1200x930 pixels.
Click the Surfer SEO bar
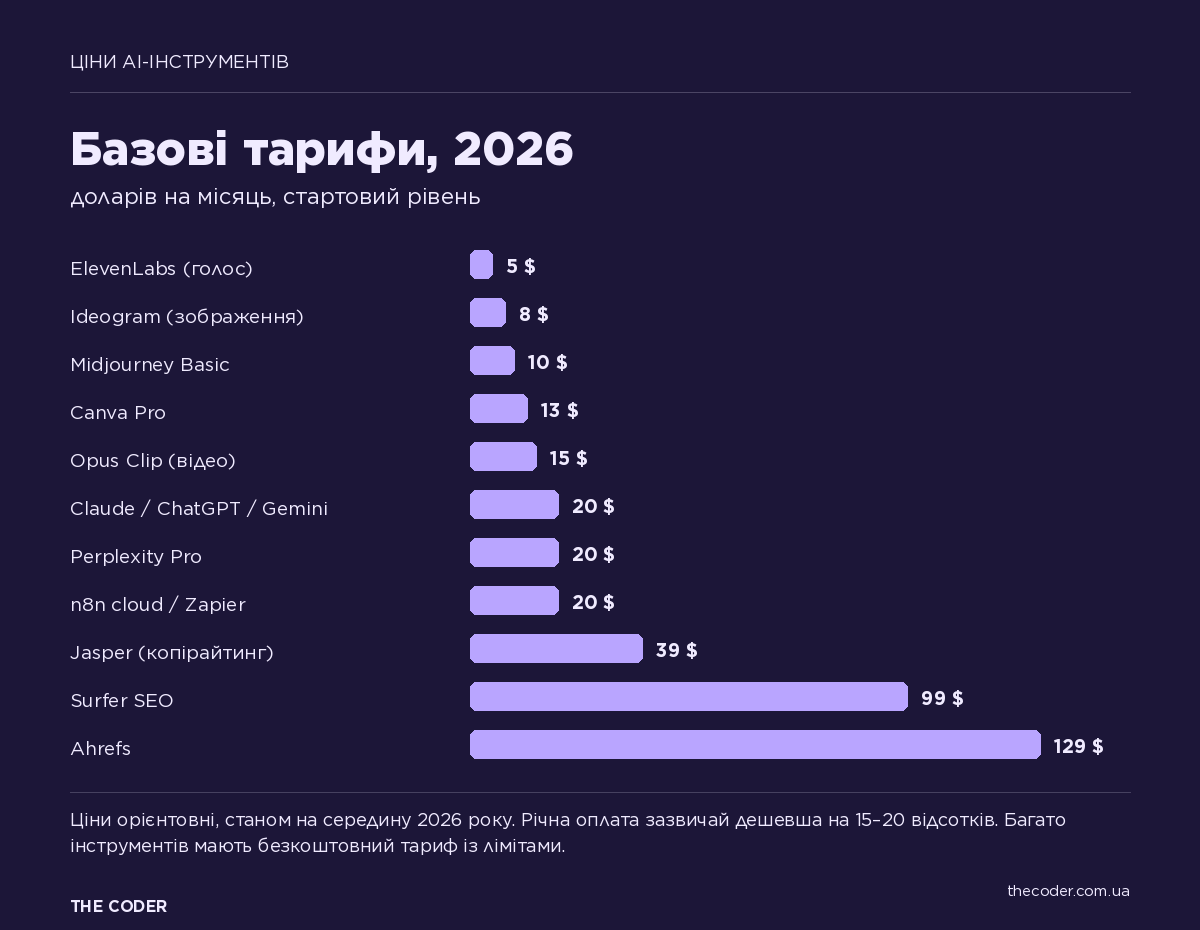pyautogui.click(x=689, y=697)
